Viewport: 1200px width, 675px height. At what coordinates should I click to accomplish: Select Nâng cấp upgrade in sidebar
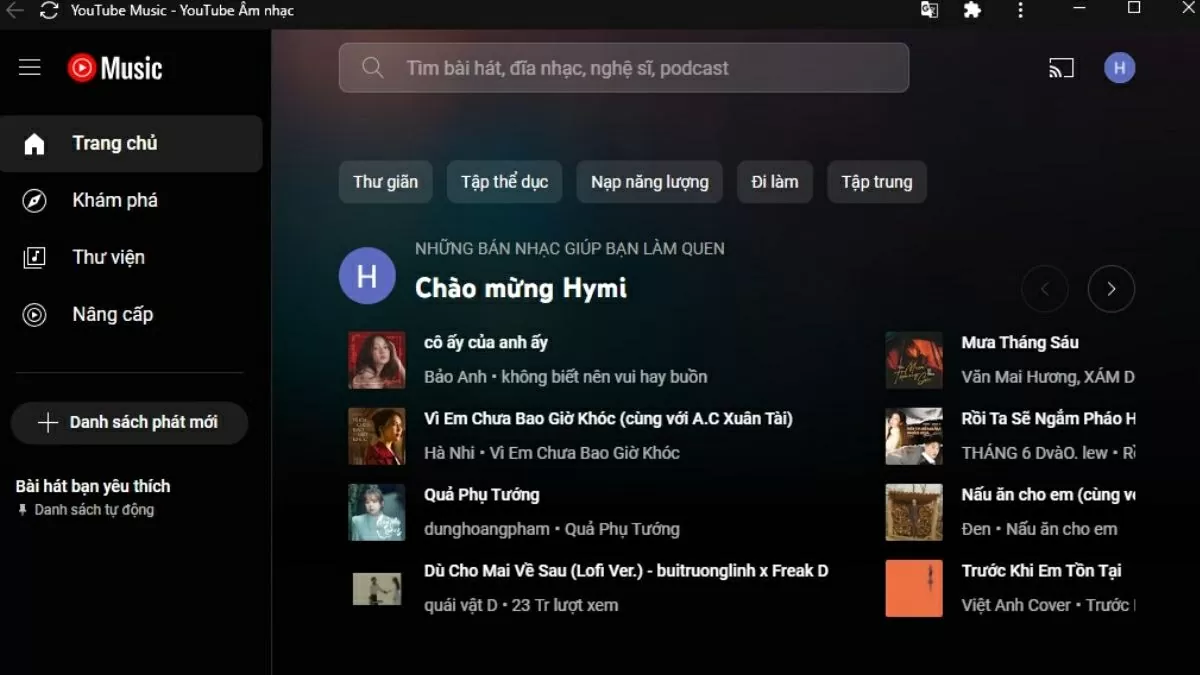click(x=112, y=314)
